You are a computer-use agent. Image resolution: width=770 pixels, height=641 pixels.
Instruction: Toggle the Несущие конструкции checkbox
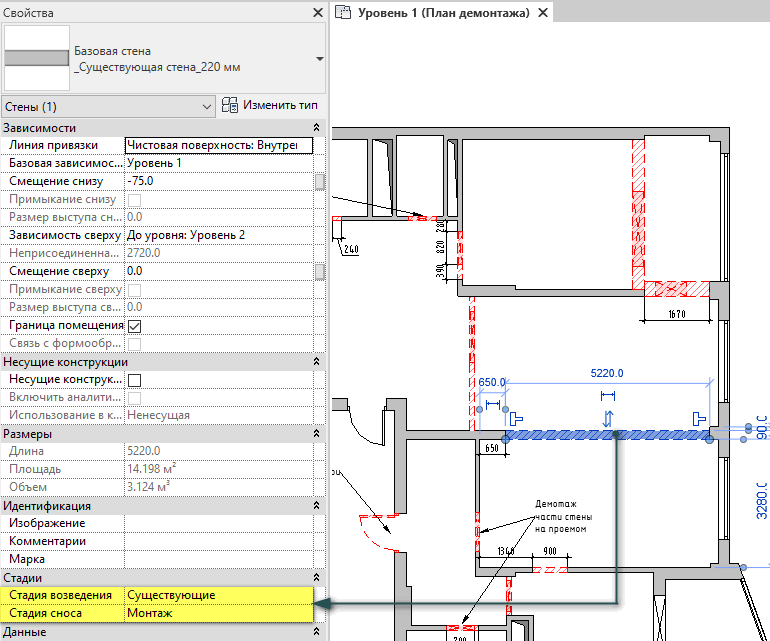(x=134, y=380)
